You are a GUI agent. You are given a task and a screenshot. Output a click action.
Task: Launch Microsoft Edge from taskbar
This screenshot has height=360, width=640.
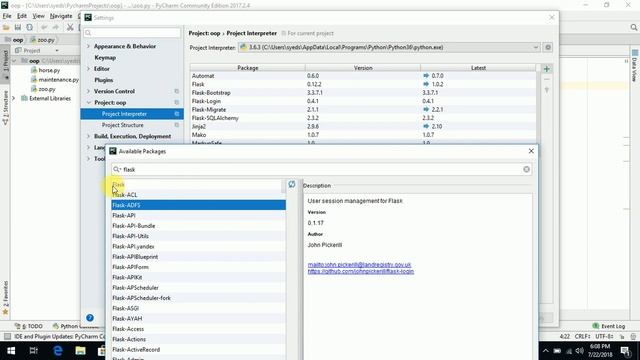[58, 351]
